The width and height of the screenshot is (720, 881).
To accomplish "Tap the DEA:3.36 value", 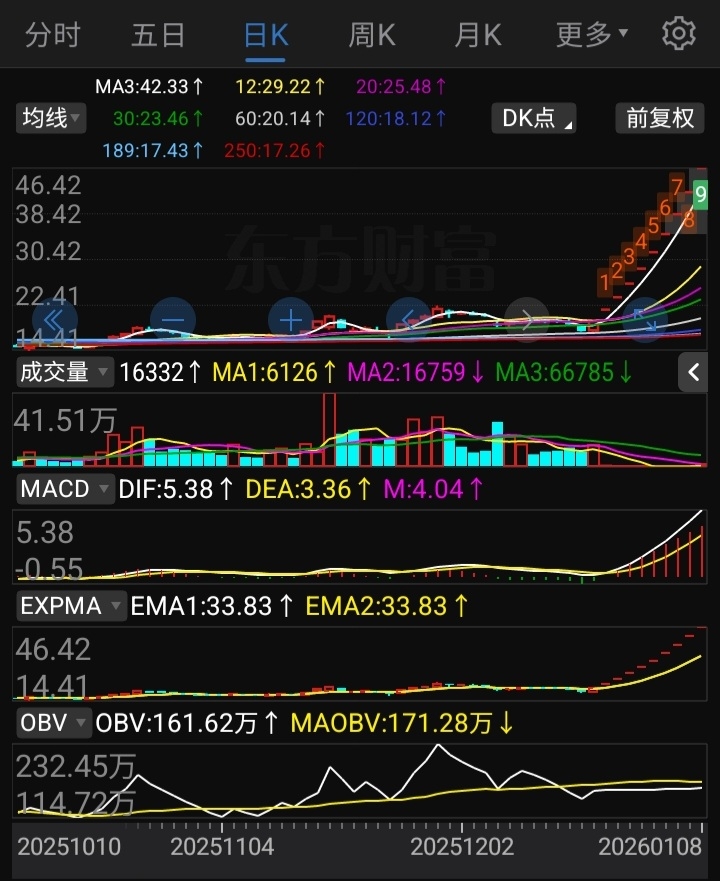I will pyautogui.click(x=308, y=489).
